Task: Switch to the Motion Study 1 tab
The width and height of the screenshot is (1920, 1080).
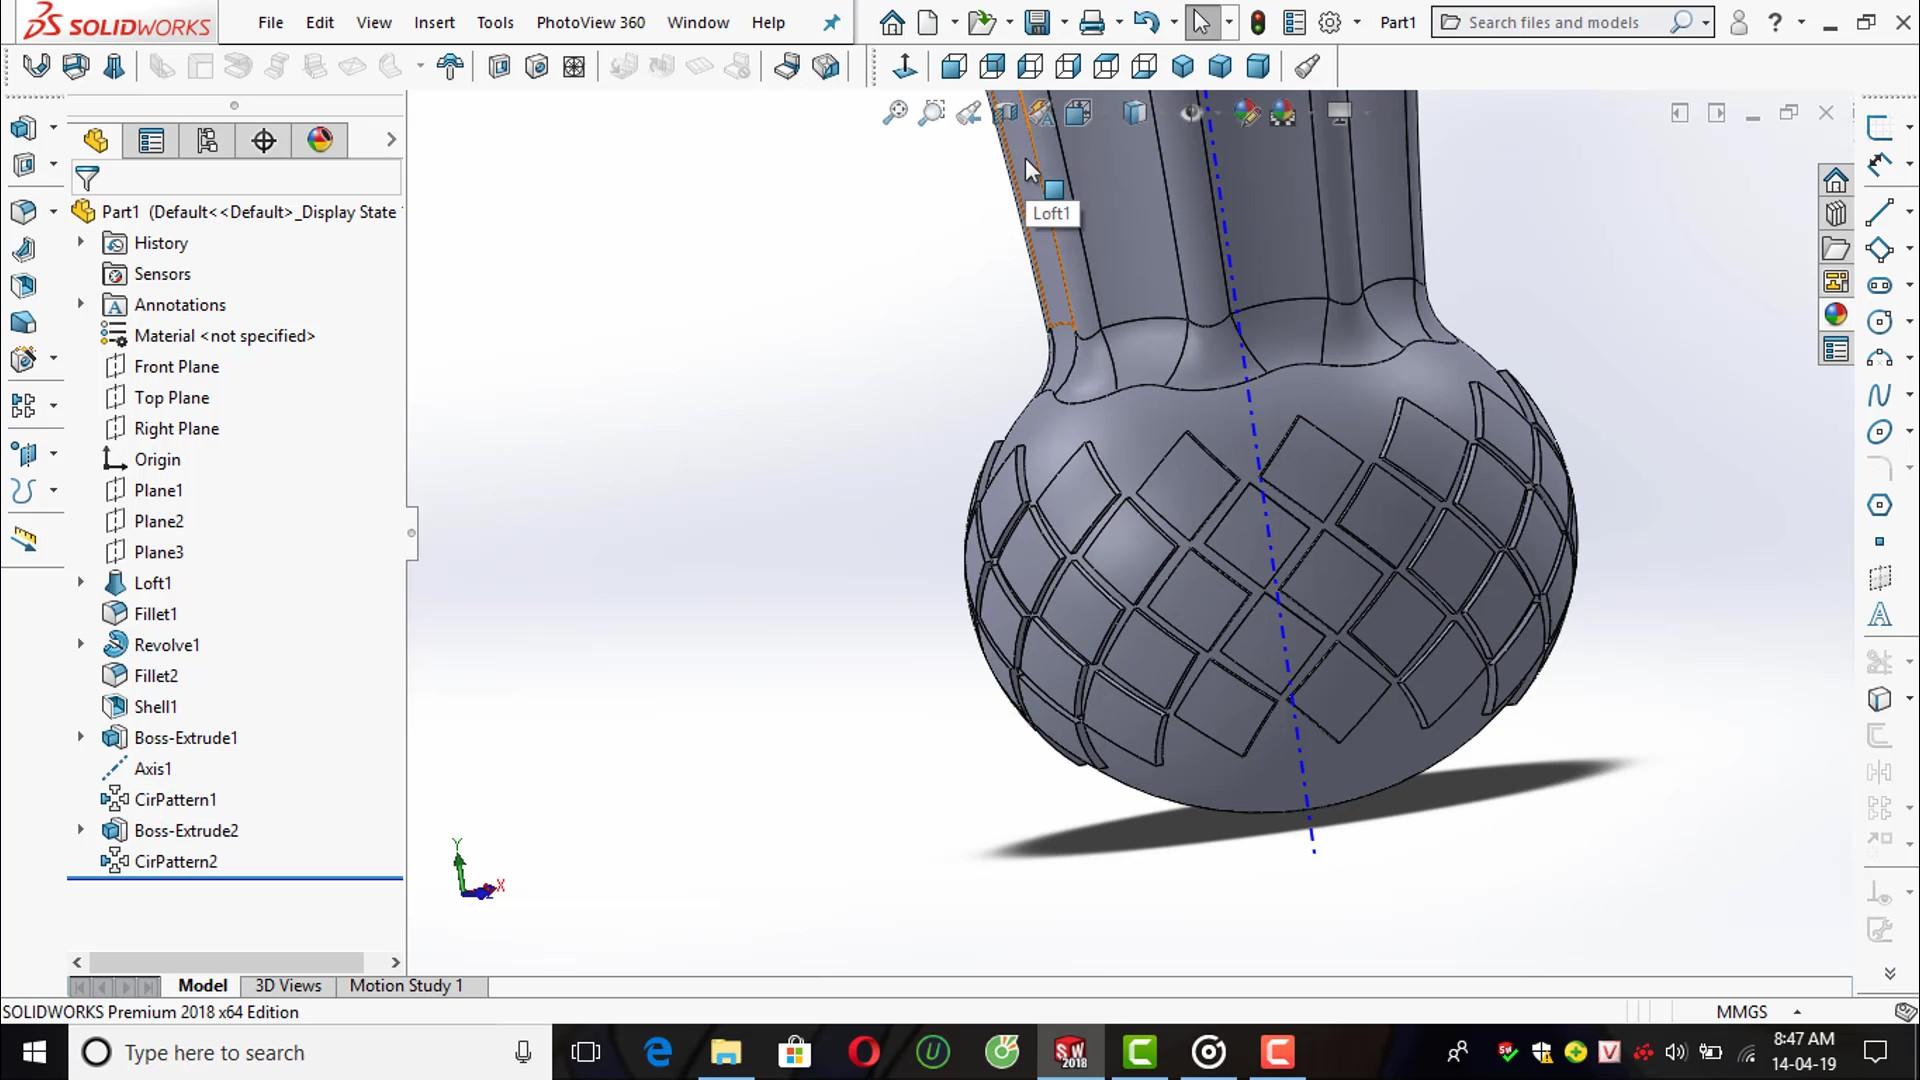Action: click(x=405, y=985)
